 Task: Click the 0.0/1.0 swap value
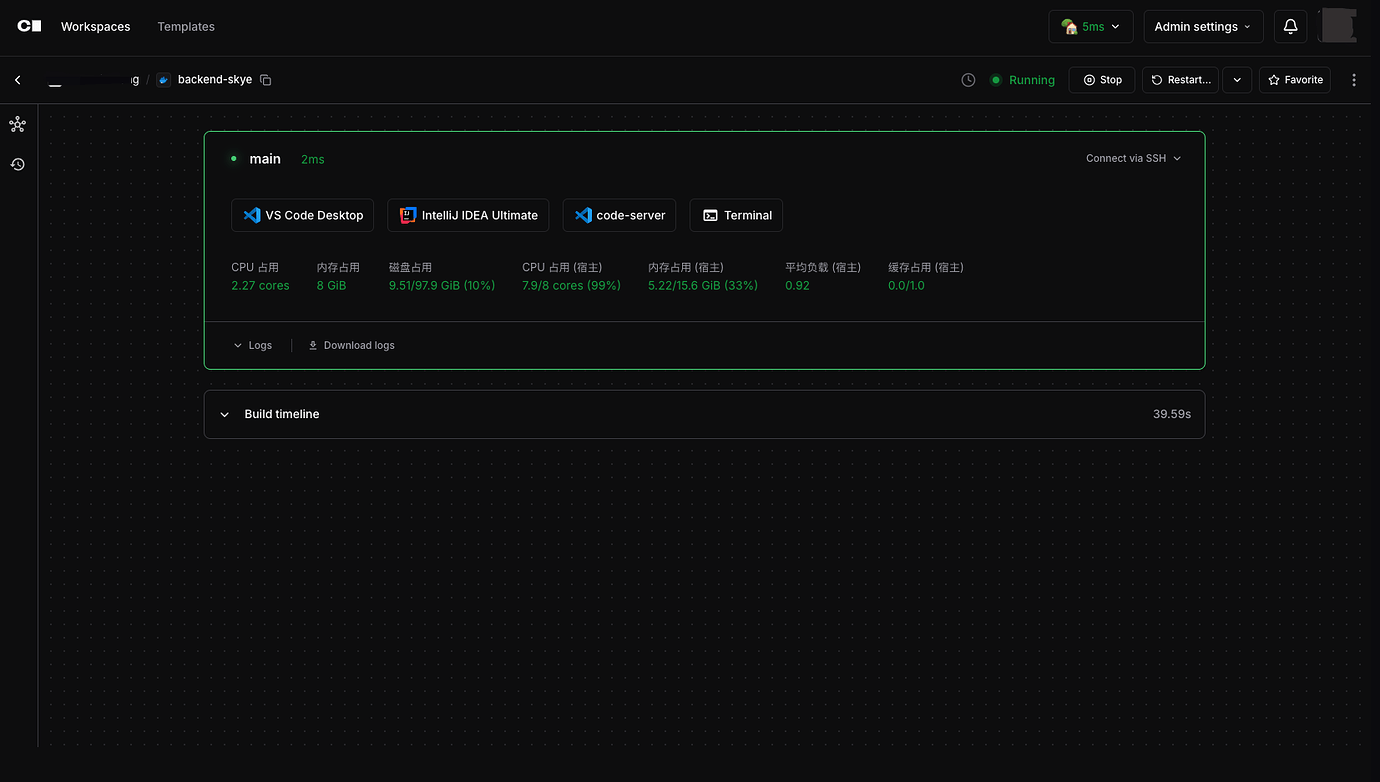[906, 286]
